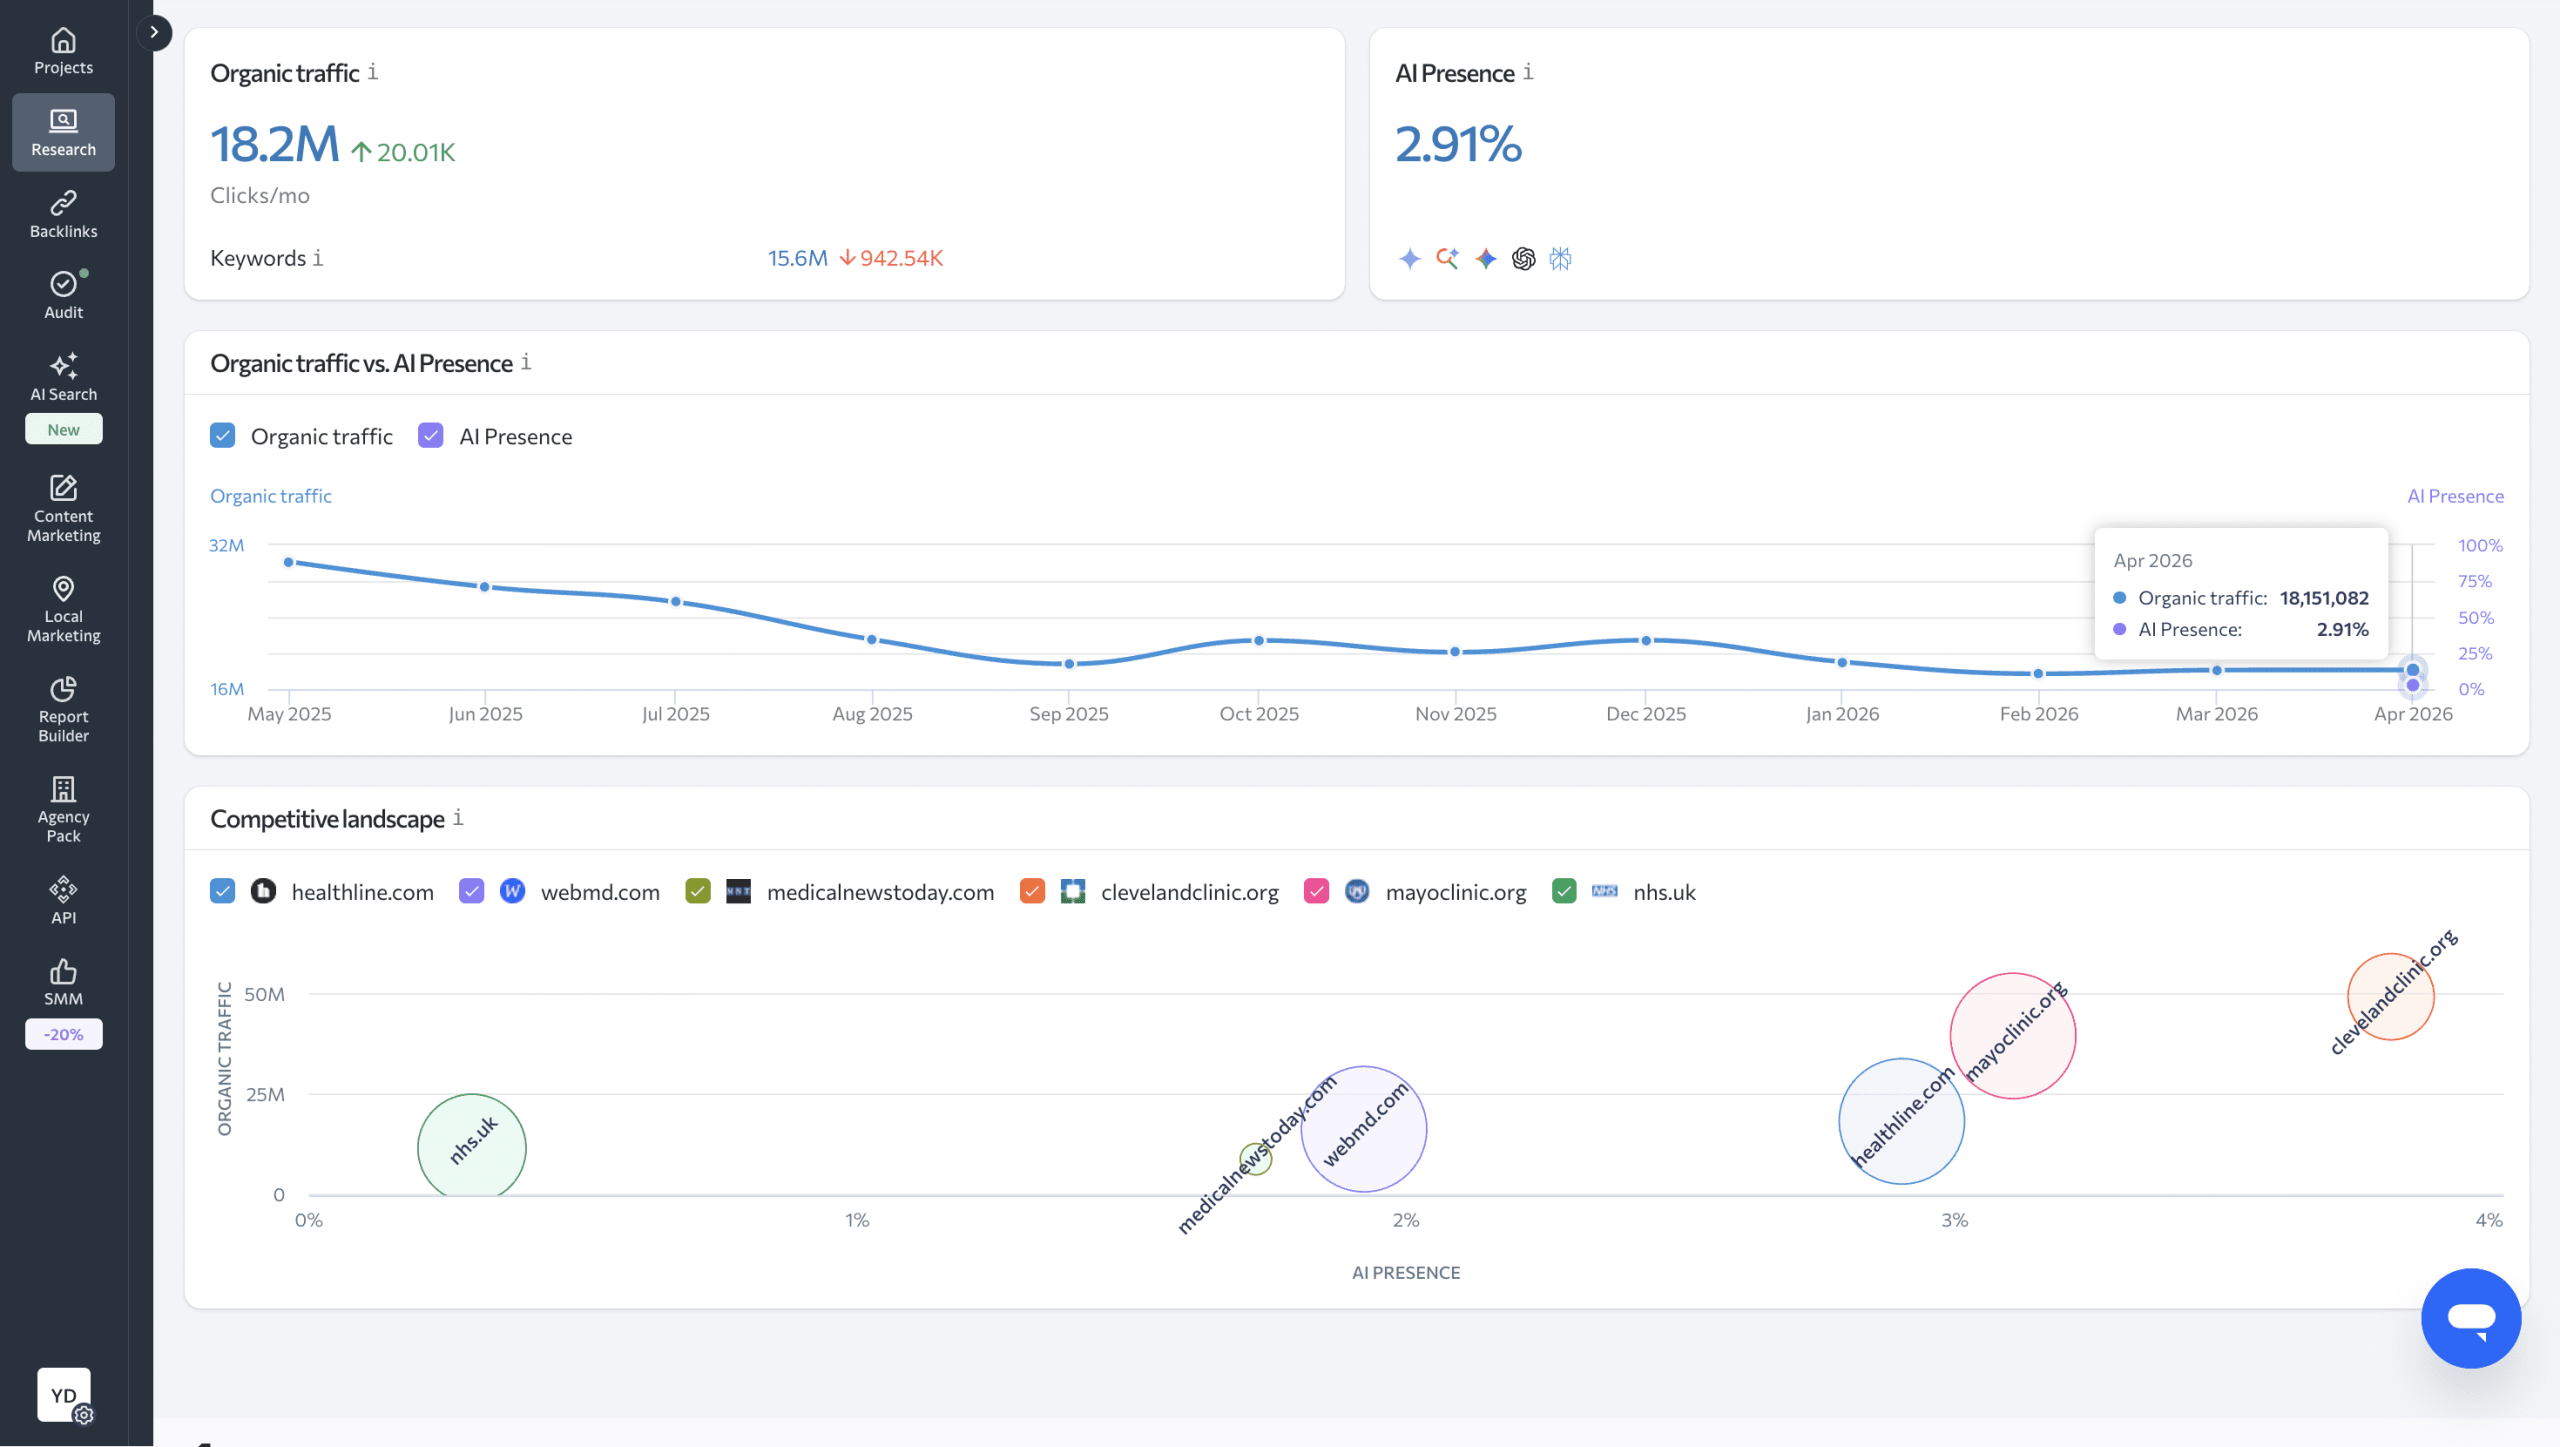Open SMM section
The image size is (2560, 1447).
coord(63,982)
